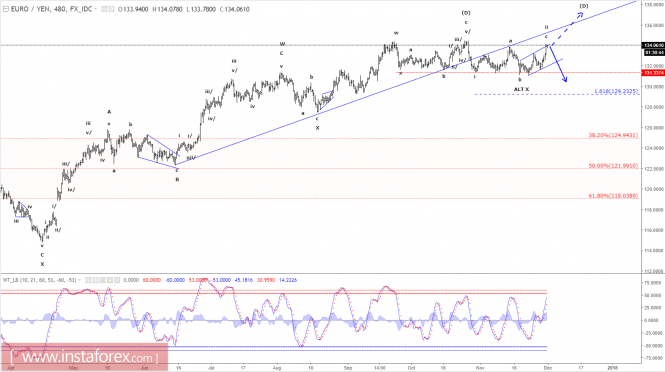Screen dimensions: 665x372
Task: Click 138.0000 on the price axis
Action: (654, 5)
